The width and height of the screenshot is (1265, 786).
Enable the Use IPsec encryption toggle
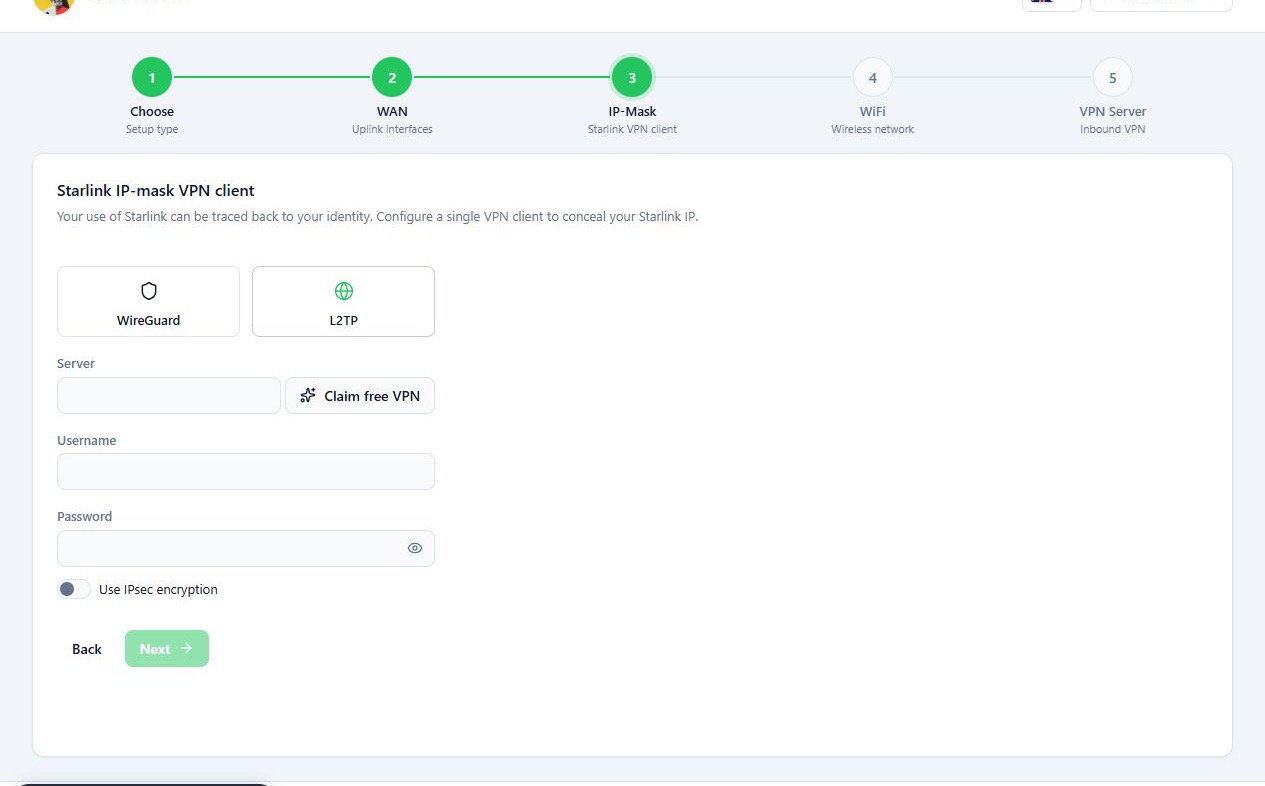[74, 589]
